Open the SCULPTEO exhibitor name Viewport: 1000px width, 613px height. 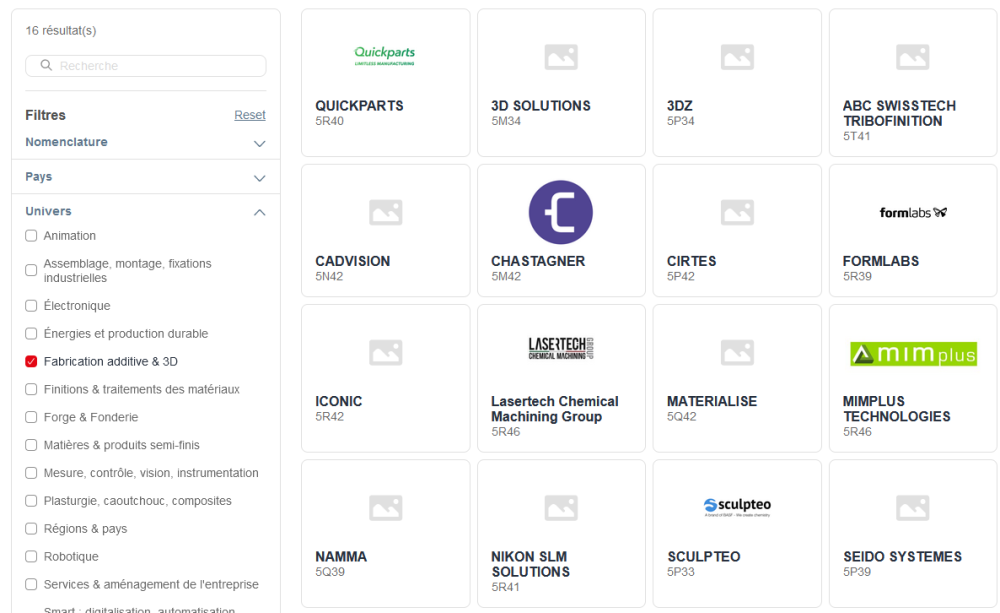(703, 556)
